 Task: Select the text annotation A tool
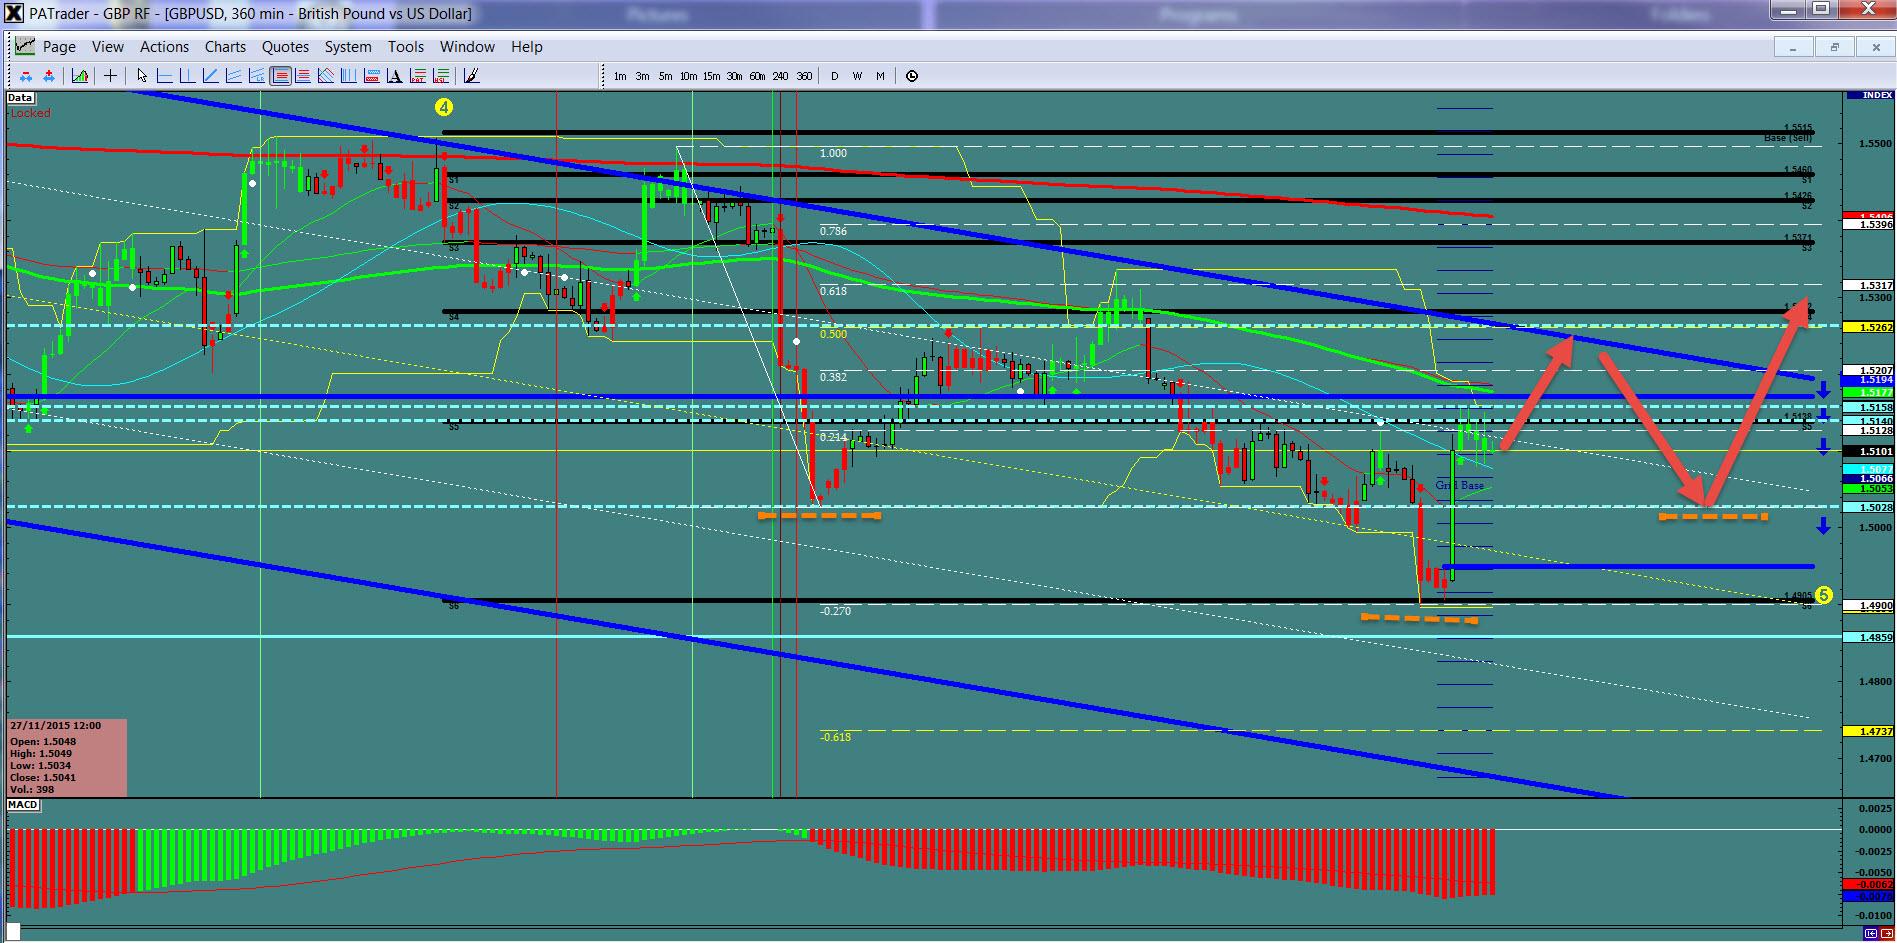pyautogui.click(x=395, y=76)
